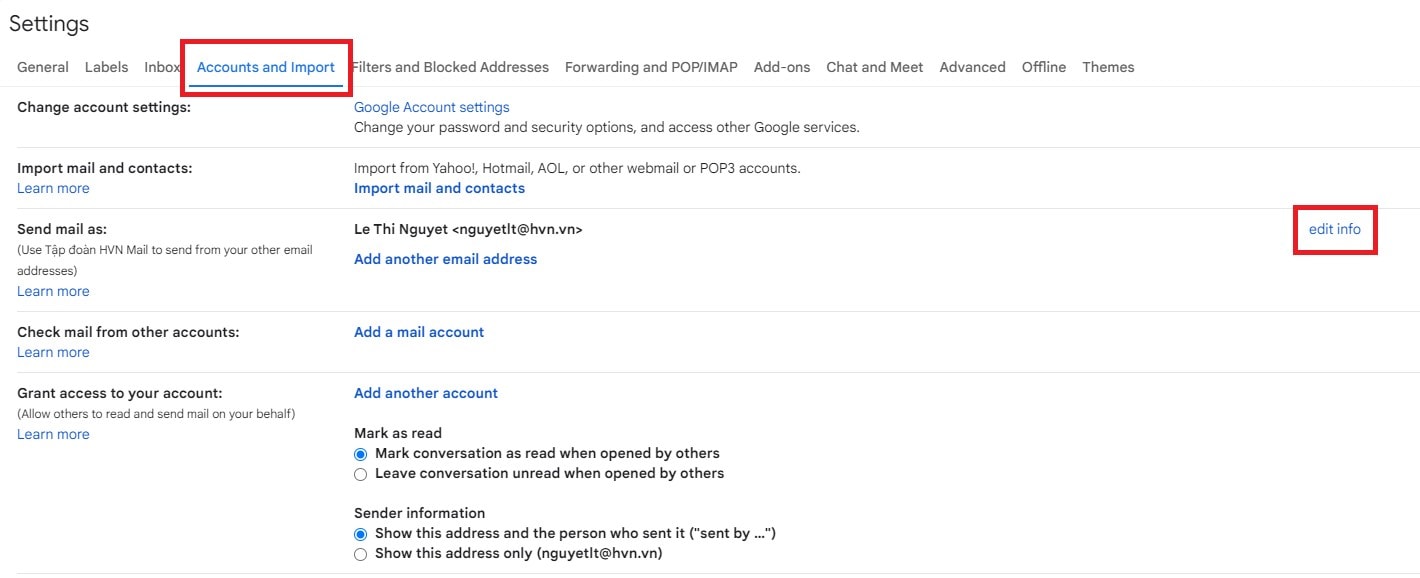Open Forwarding and POP/IMAP tab
The image size is (1420, 578).
[651, 67]
